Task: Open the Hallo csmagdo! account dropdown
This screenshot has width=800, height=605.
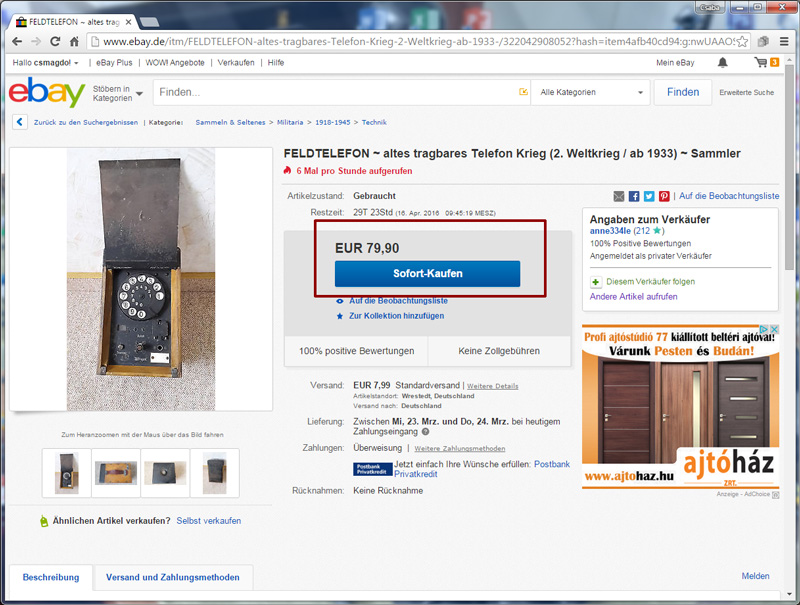Action: click(45, 63)
